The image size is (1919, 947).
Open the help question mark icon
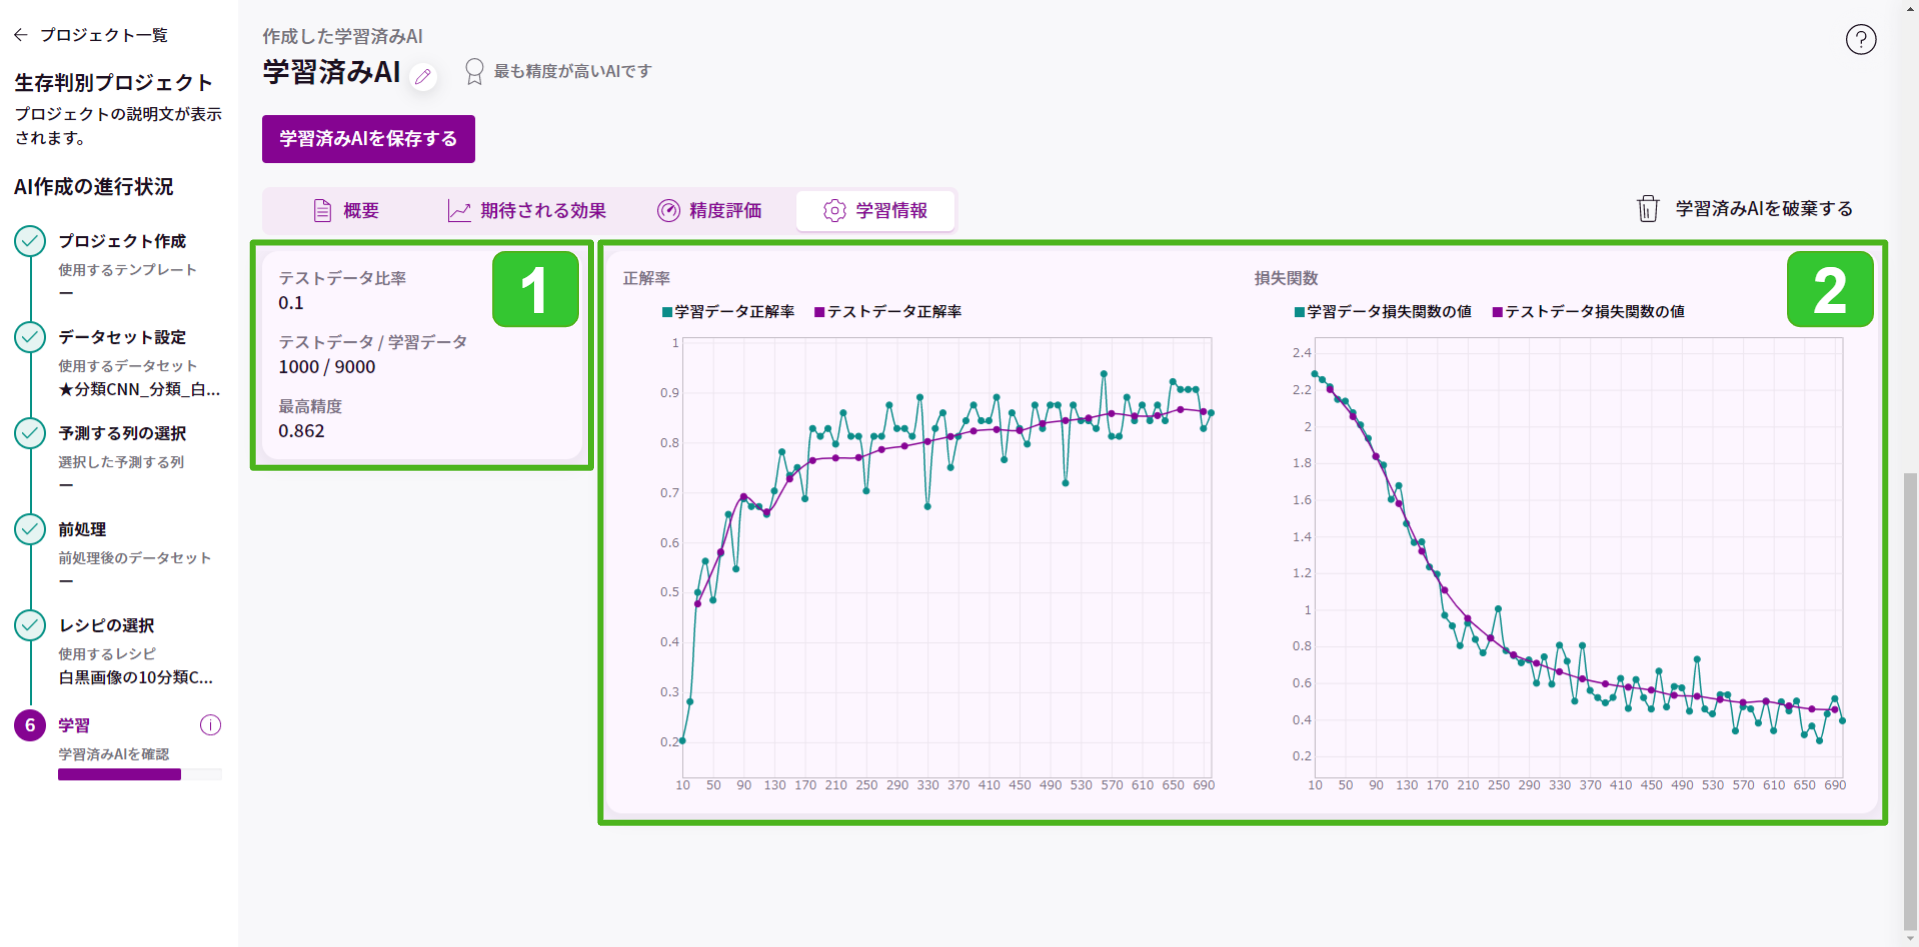click(x=1860, y=40)
